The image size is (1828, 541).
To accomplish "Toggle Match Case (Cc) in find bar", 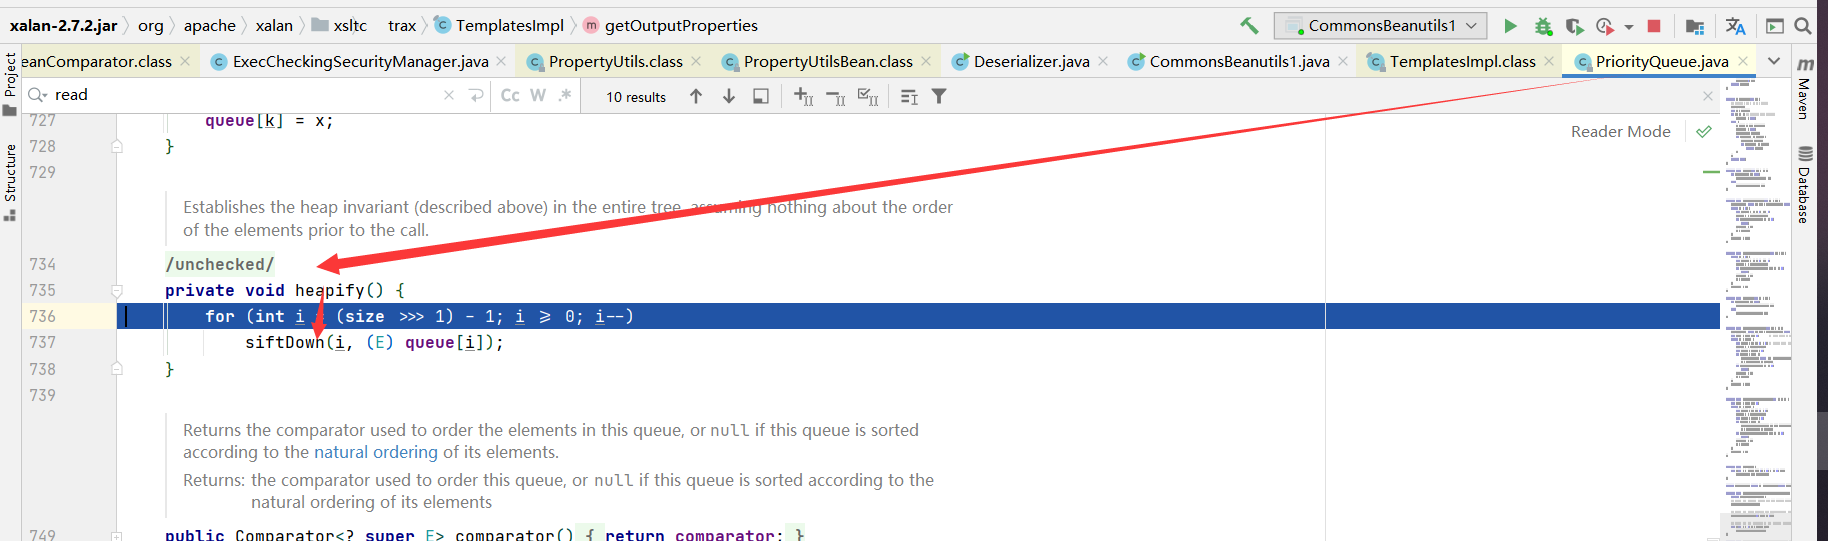I will click(510, 96).
